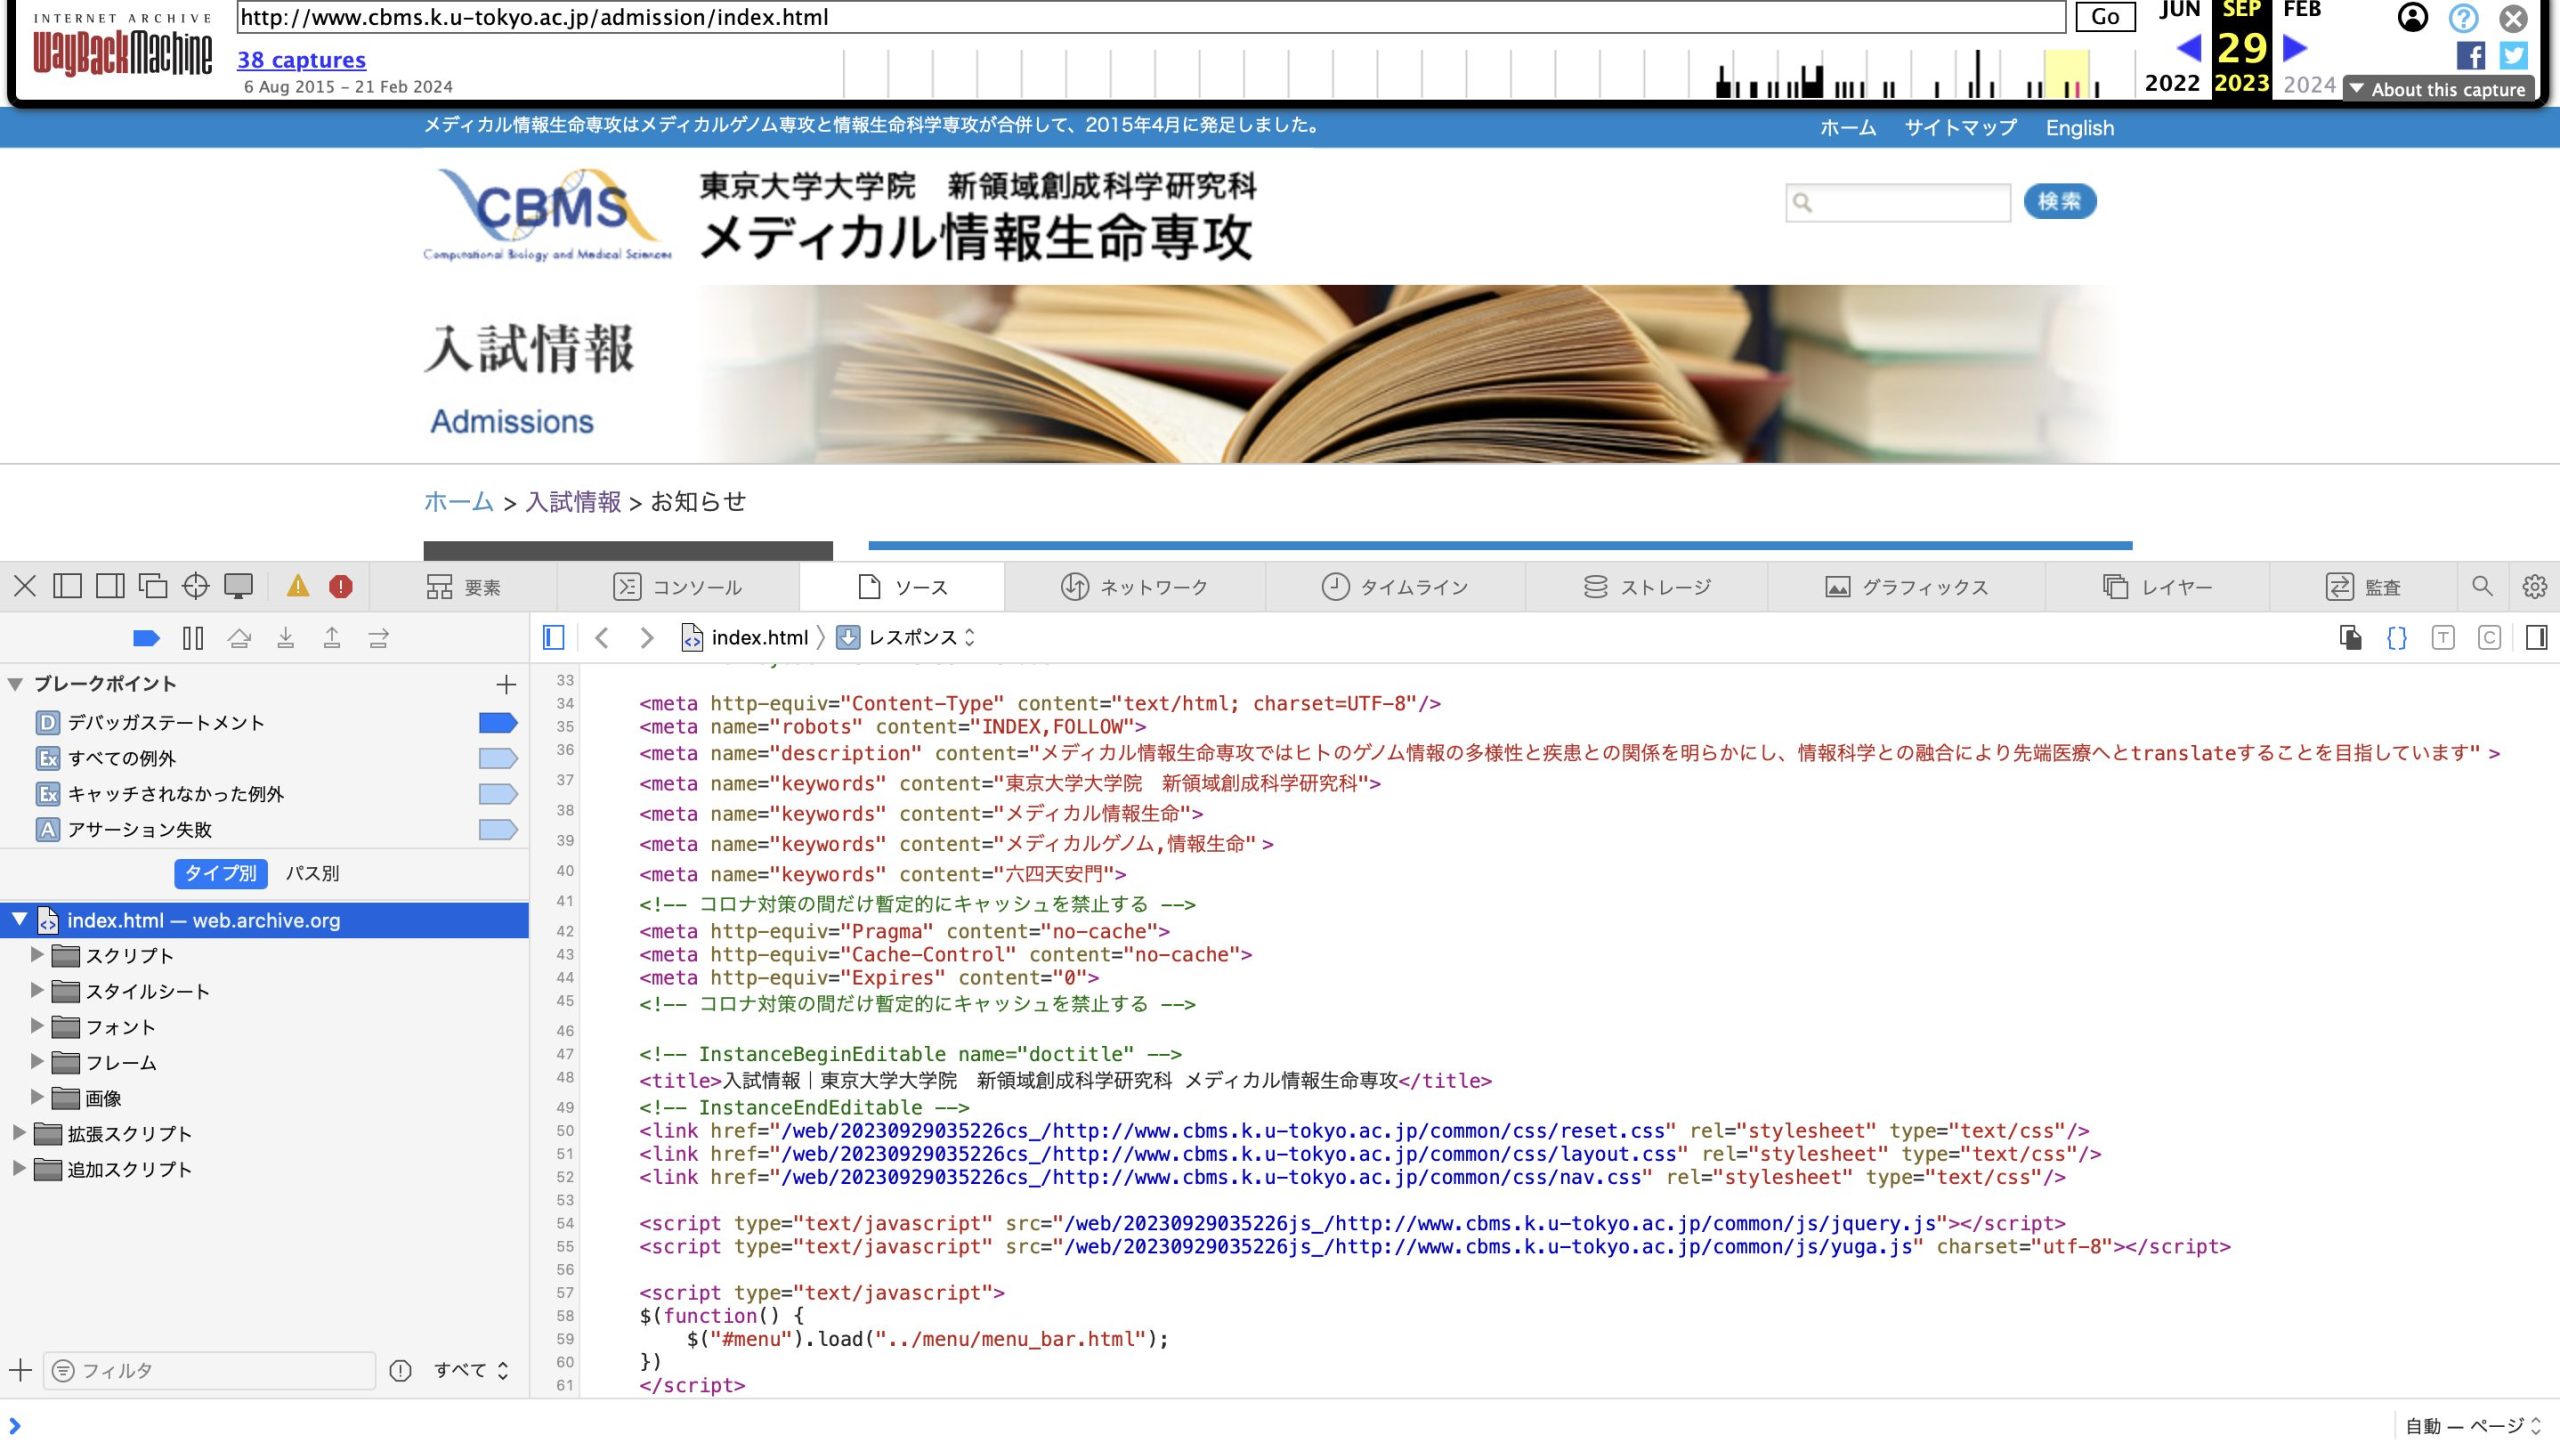Open device settings monitor icon
2560x1451 pixels.
click(238, 586)
